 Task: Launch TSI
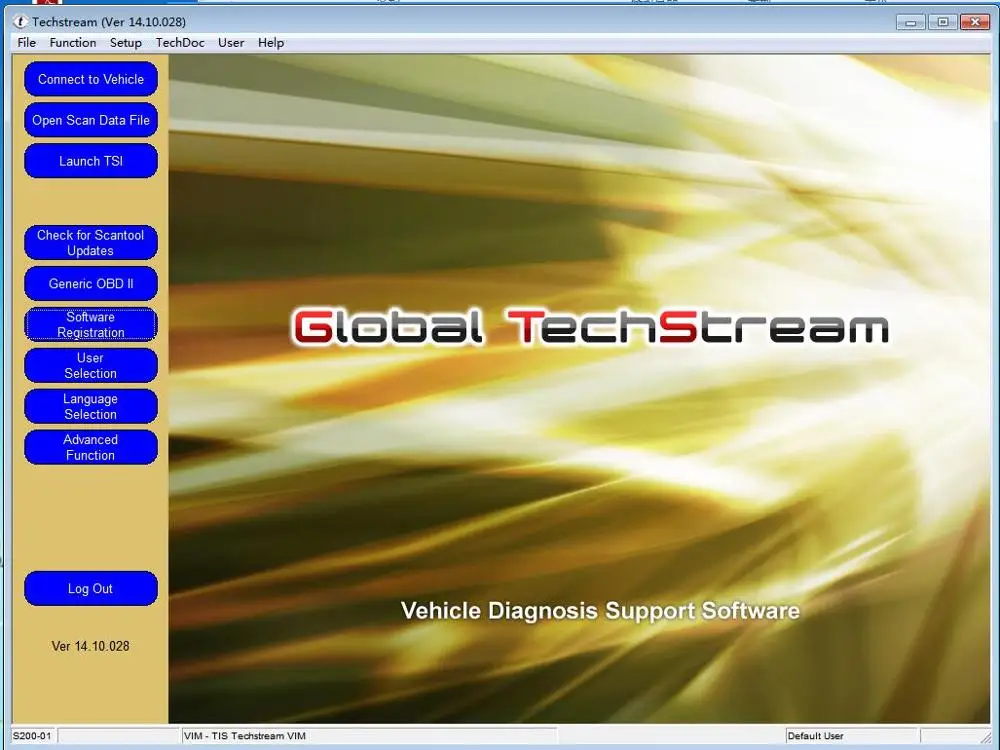(x=90, y=161)
